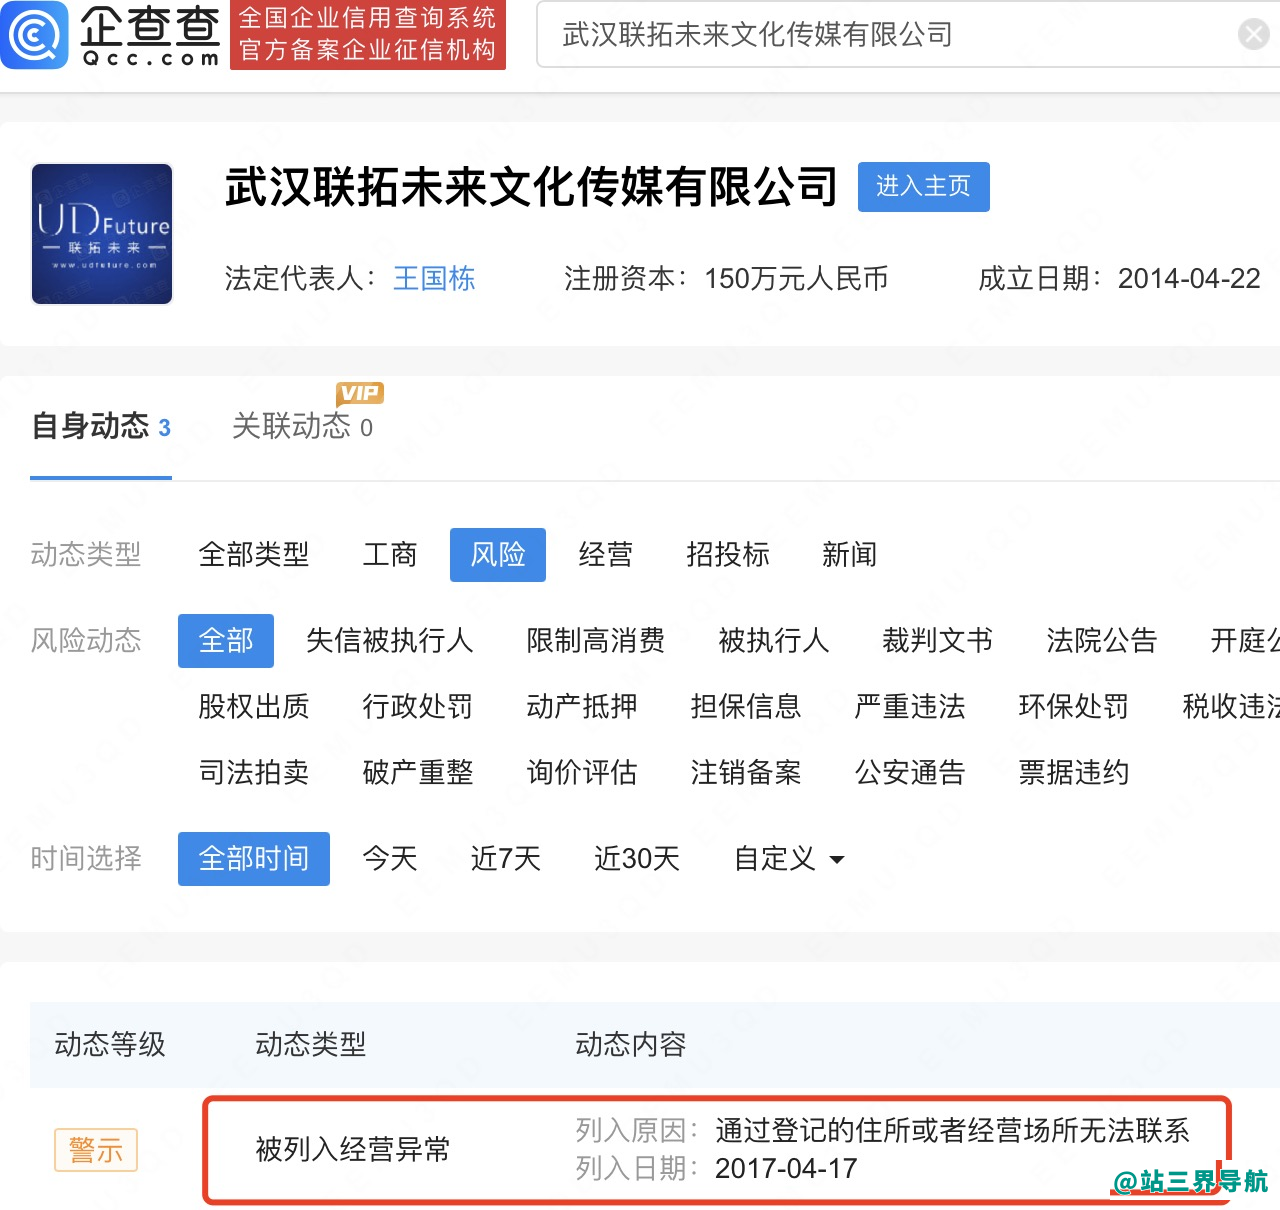
Task: Switch to 自身动态 tab
Action: [x=101, y=427]
